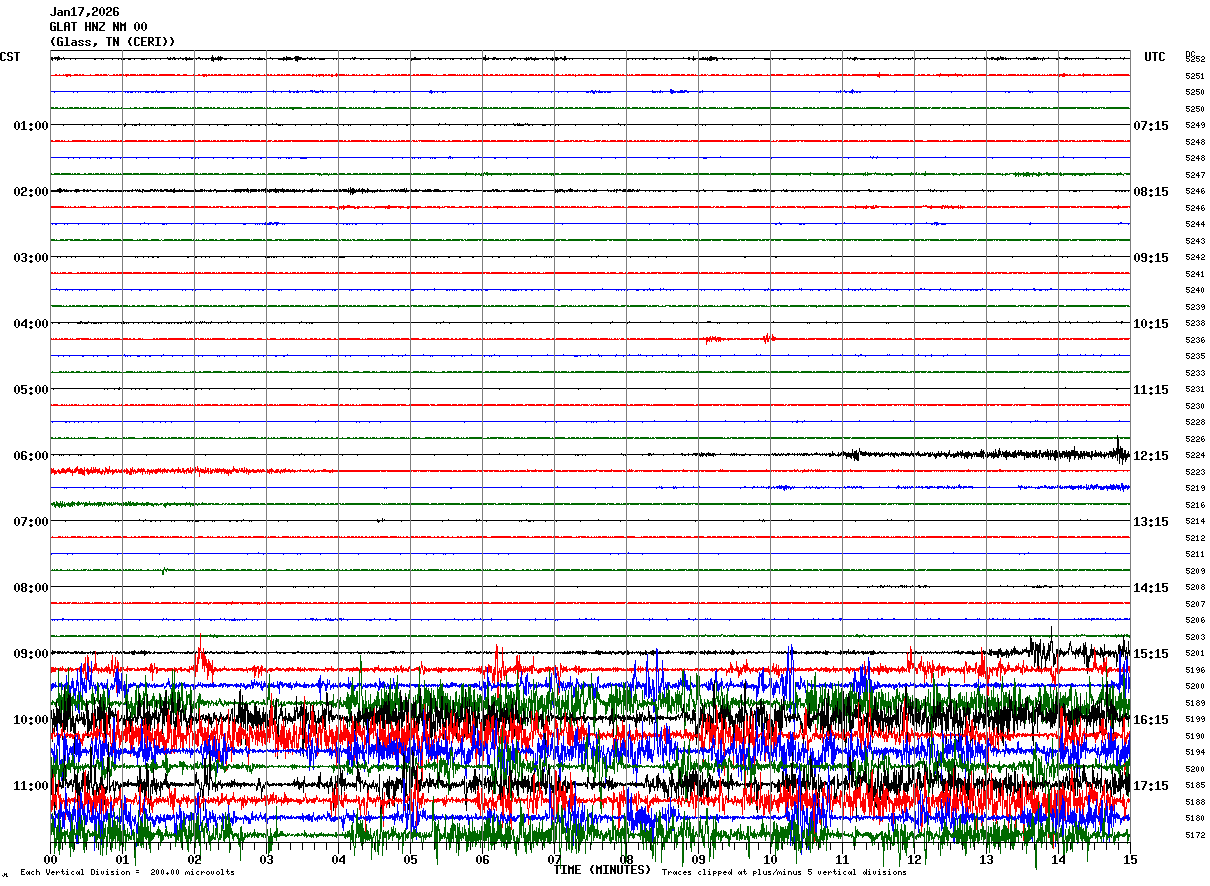Image resolution: width=1210 pixels, height=886 pixels.
Task: Select the "07:00" CST time label
Action: tap(31, 522)
